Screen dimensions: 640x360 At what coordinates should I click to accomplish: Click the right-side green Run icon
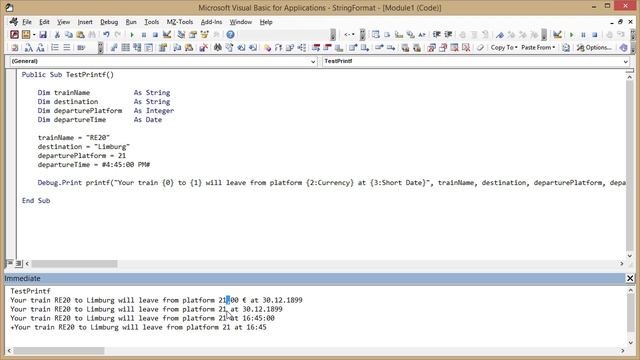571,35
